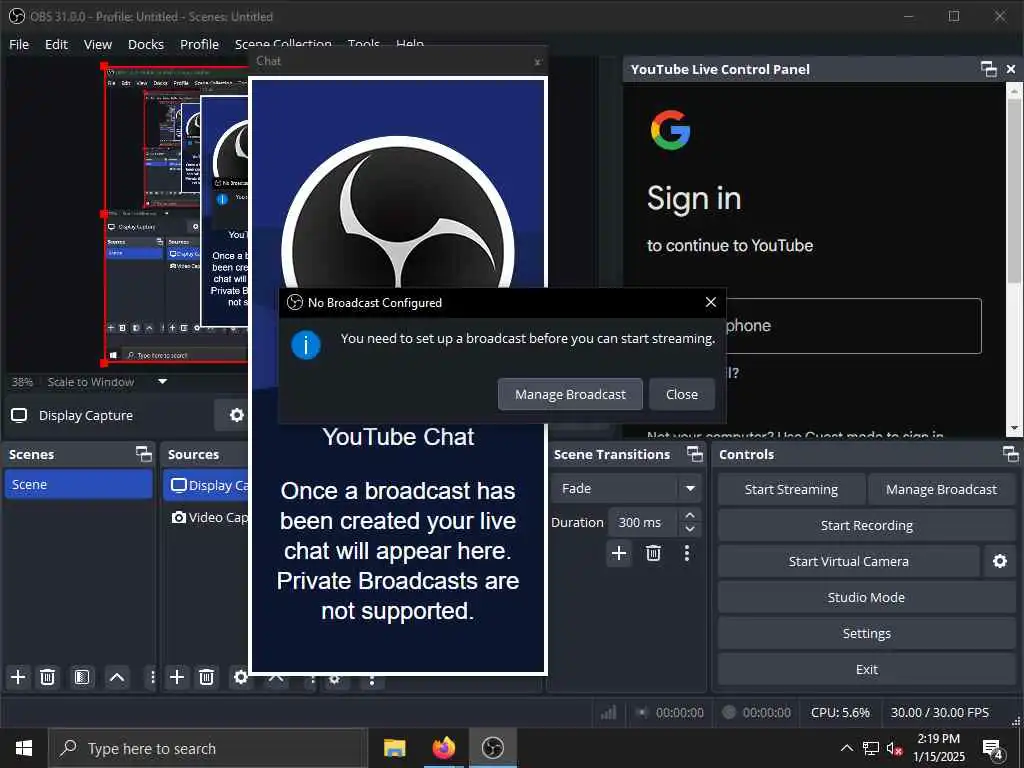Open Scene Transitions three-dot properties menu

point(686,553)
